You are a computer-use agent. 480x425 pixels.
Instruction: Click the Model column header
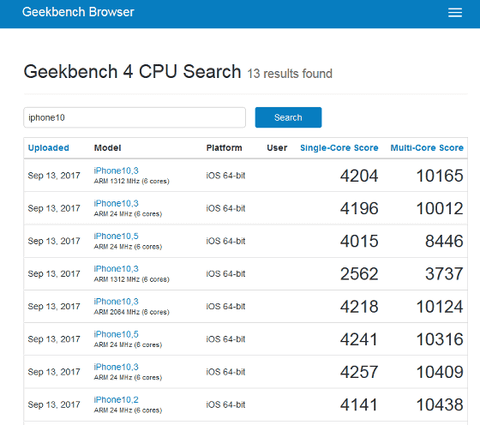(107, 148)
